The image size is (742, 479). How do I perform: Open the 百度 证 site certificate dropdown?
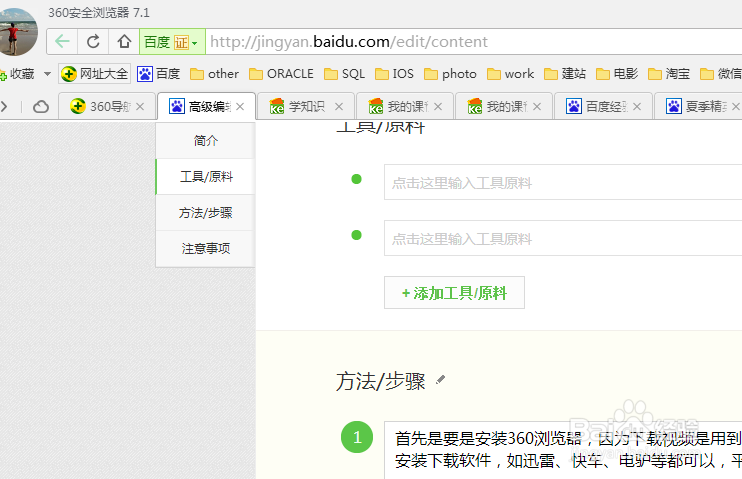172,42
